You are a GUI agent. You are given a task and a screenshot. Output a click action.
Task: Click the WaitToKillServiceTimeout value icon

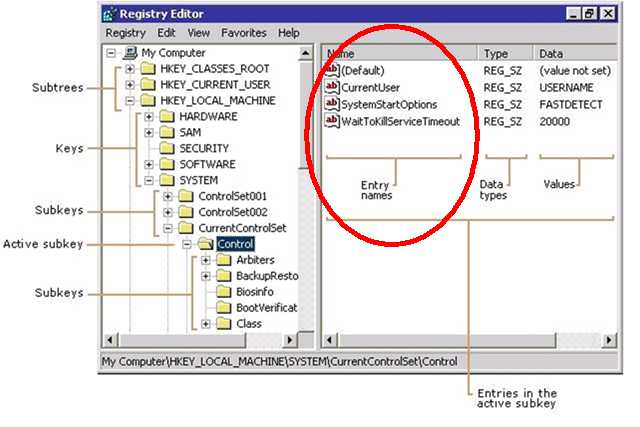pyautogui.click(x=332, y=121)
